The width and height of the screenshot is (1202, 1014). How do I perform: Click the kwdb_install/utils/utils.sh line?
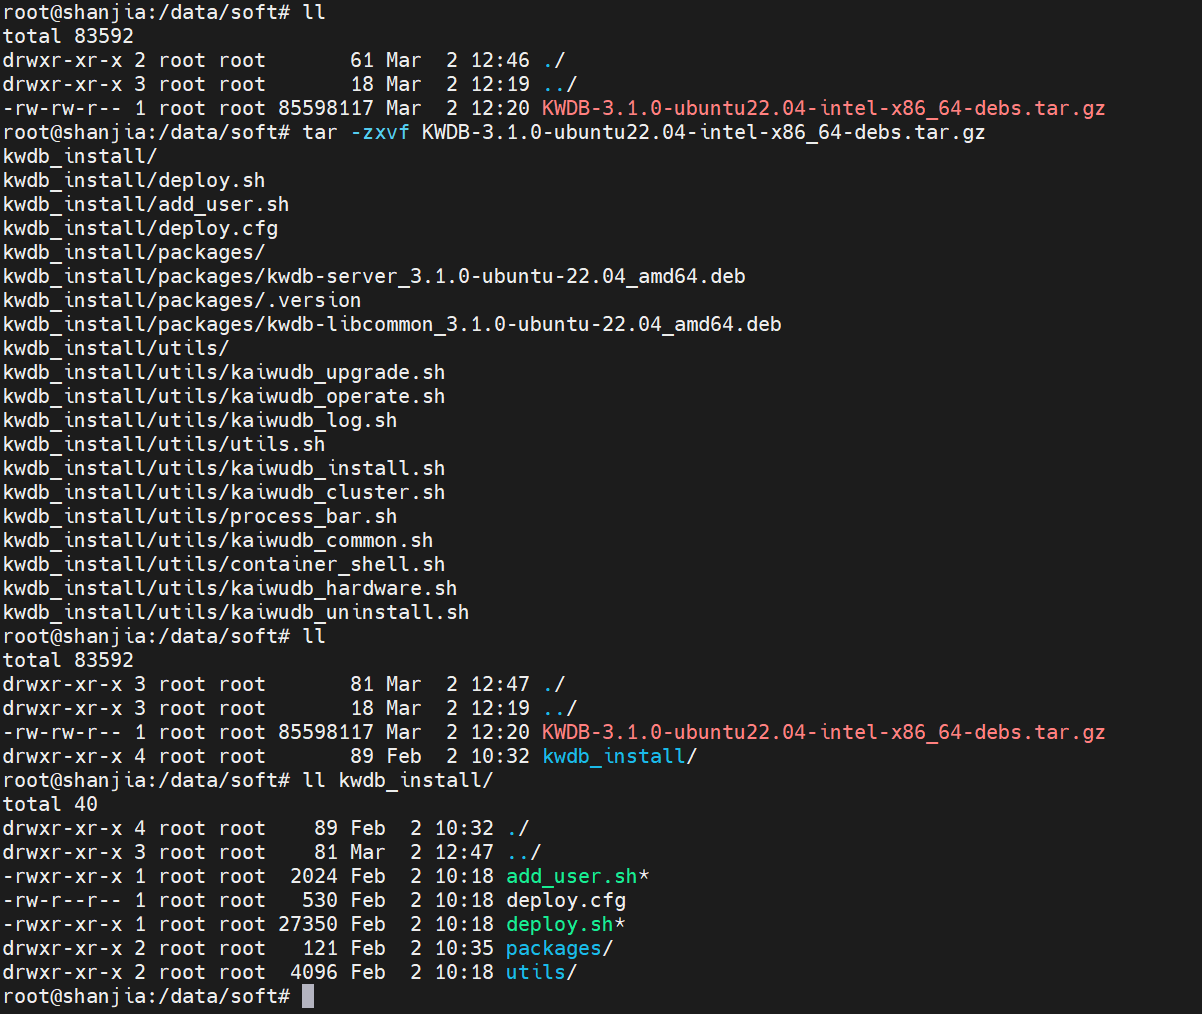pyautogui.click(x=164, y=444)
